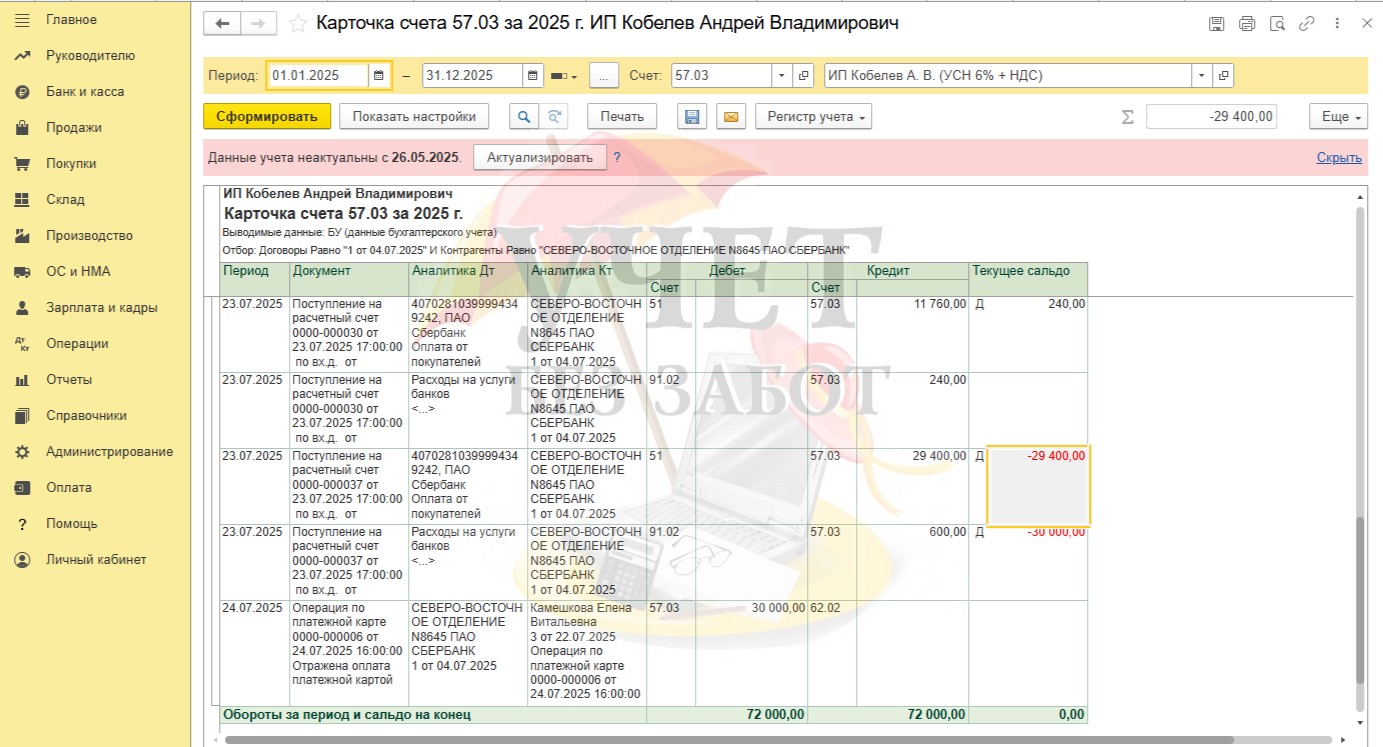
Task: Click the find next search icon
Action: point(553,116)
